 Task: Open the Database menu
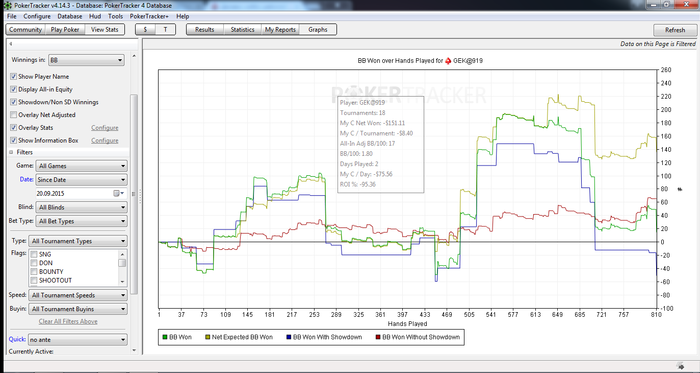point(70,17)
